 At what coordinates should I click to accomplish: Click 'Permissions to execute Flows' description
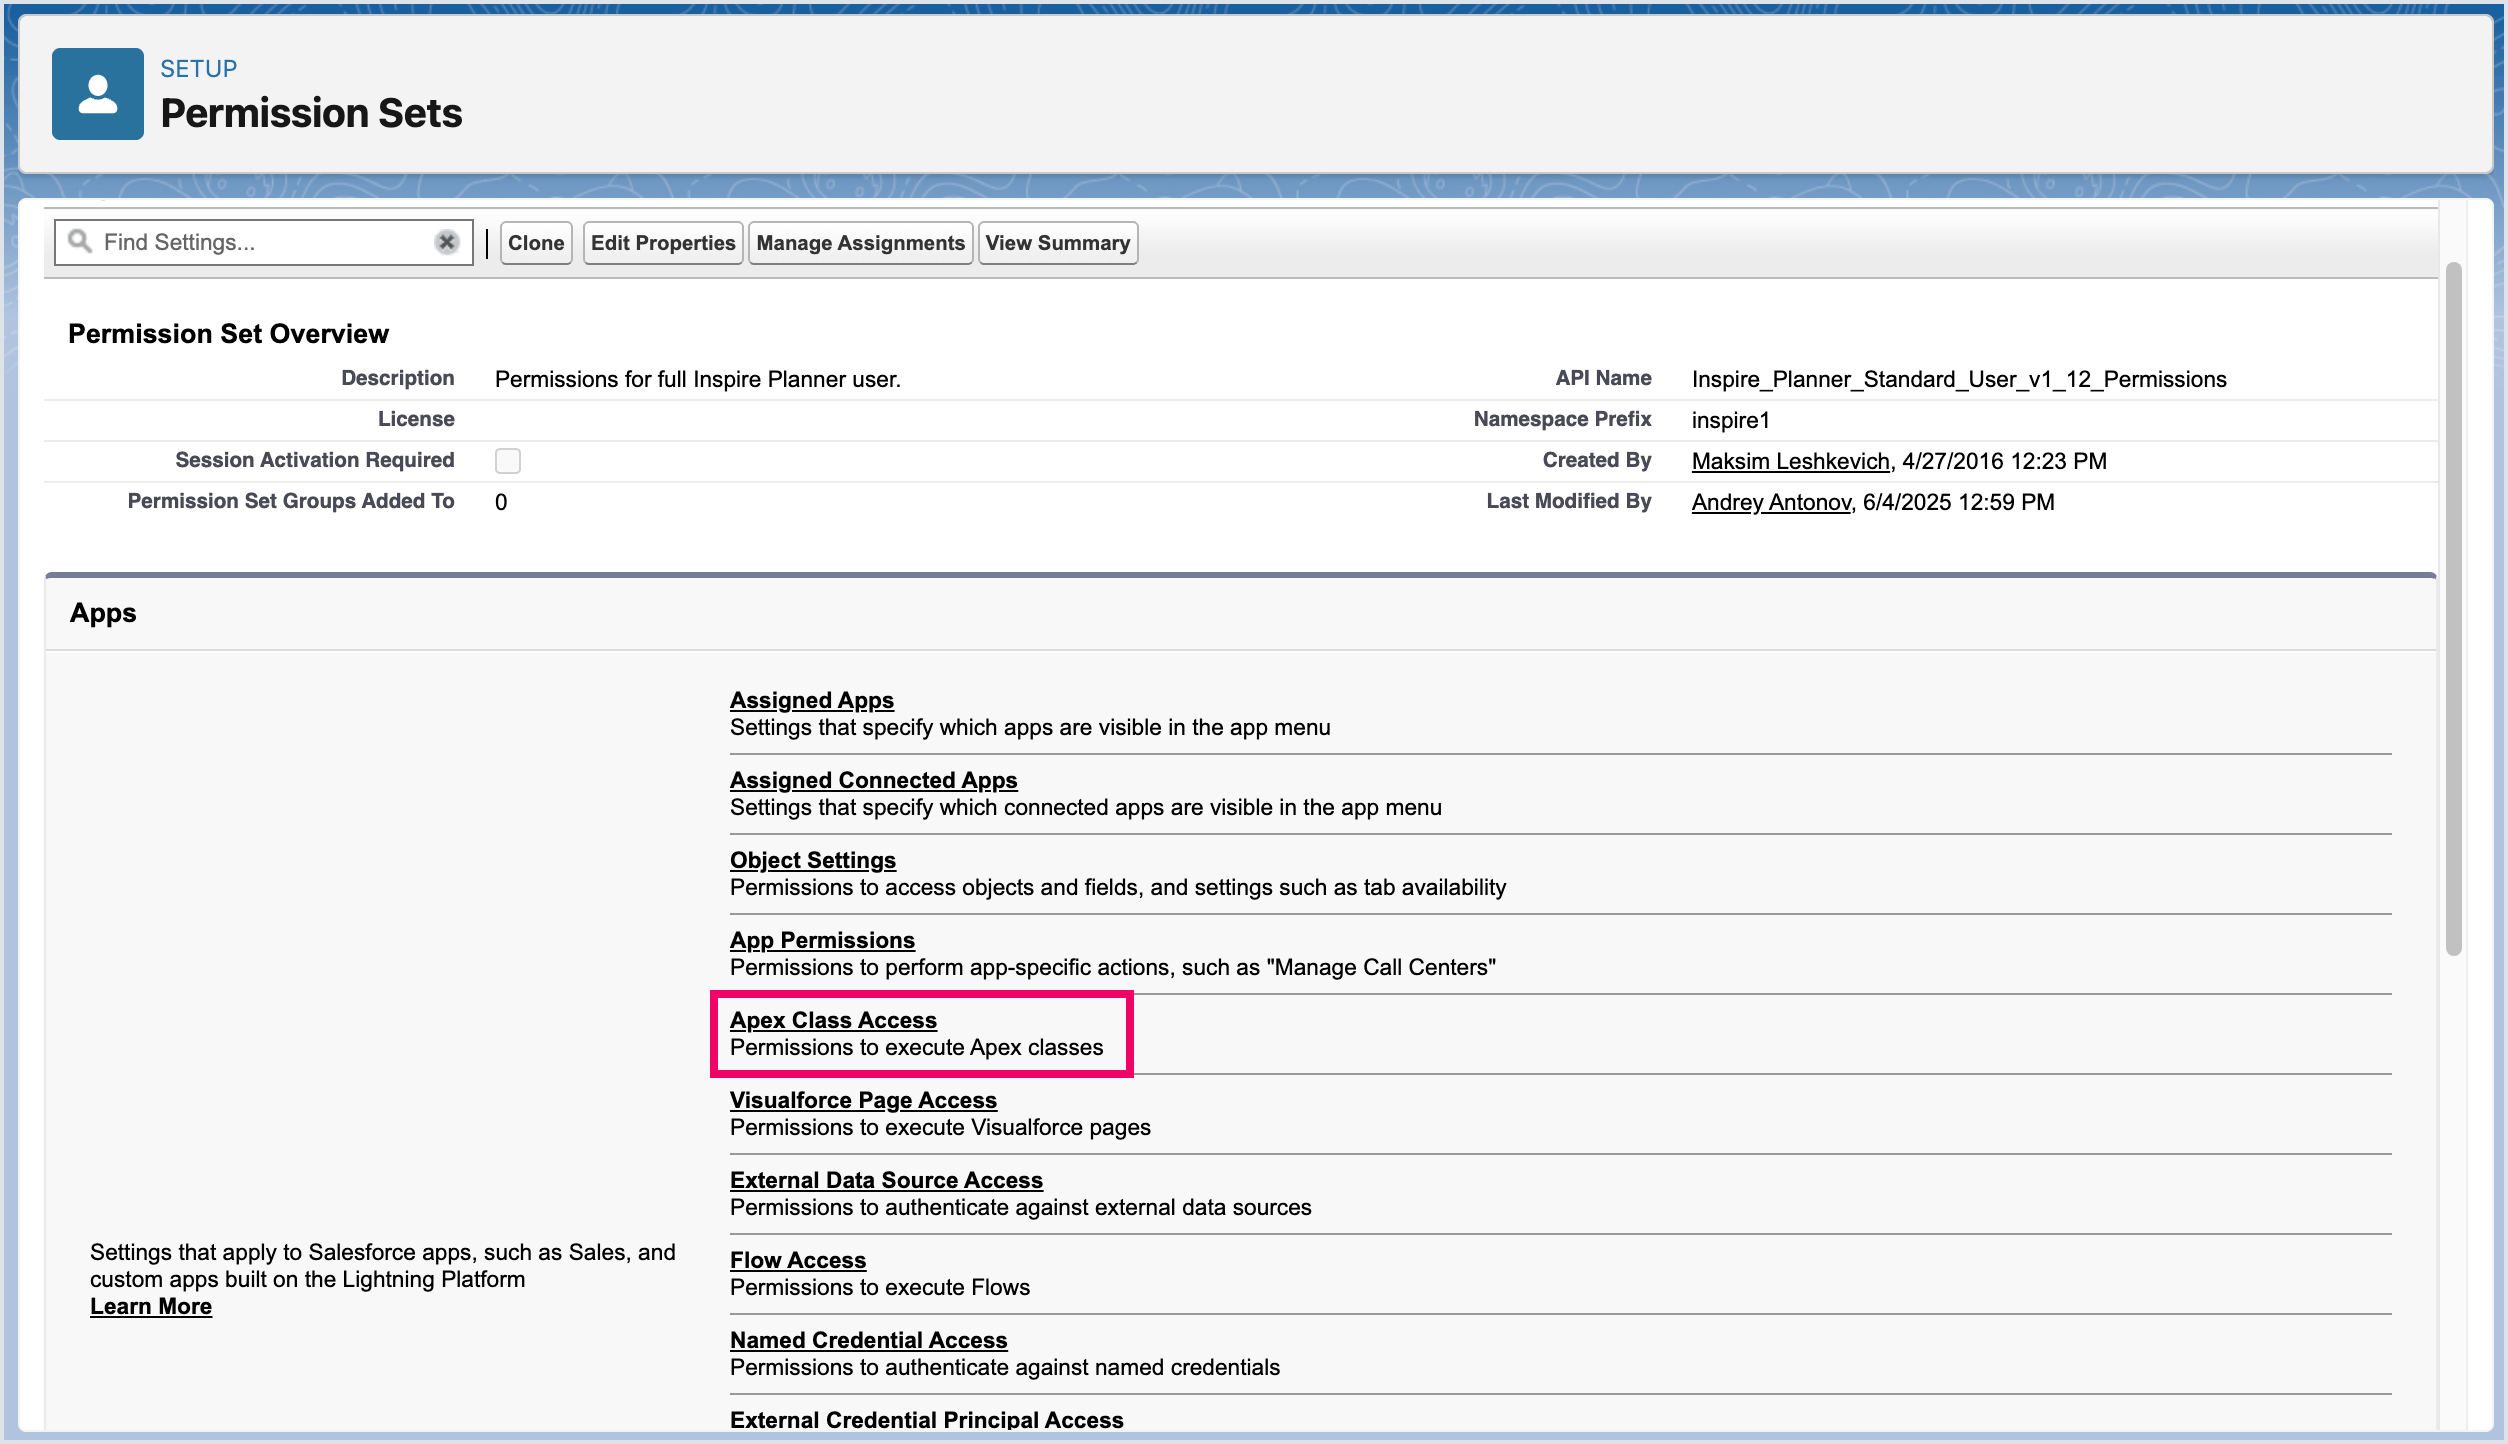[x=880, y=1287]
